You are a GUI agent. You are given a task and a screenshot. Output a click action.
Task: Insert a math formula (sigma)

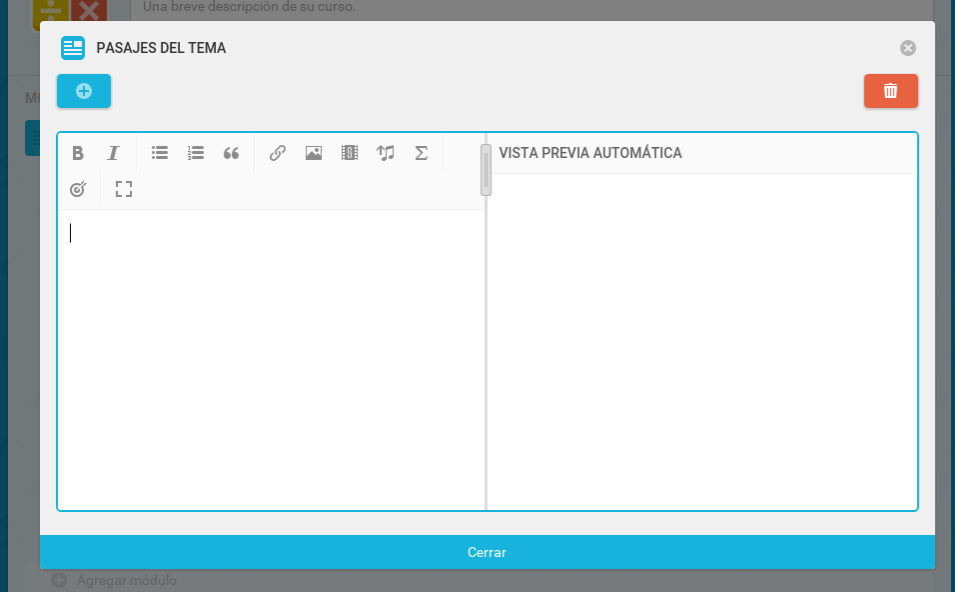(421, 153)
